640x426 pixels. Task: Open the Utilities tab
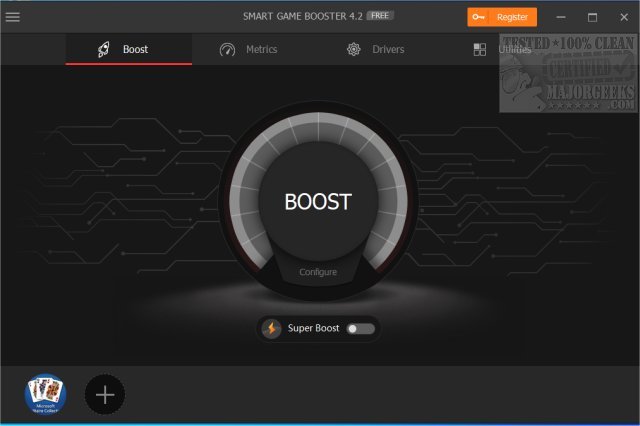point(502,49)
